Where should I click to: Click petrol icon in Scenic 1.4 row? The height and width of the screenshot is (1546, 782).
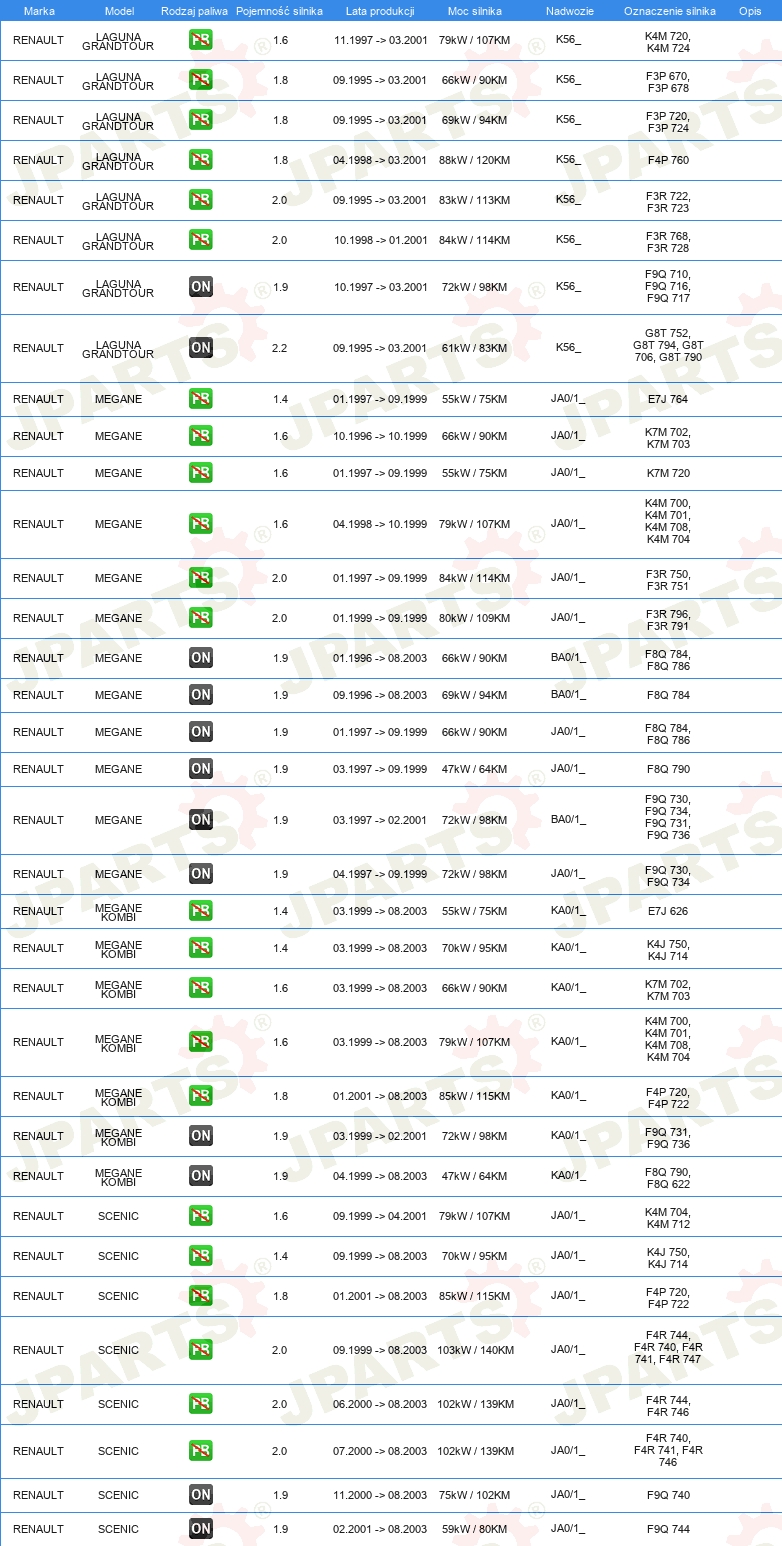click(200, 1256)
